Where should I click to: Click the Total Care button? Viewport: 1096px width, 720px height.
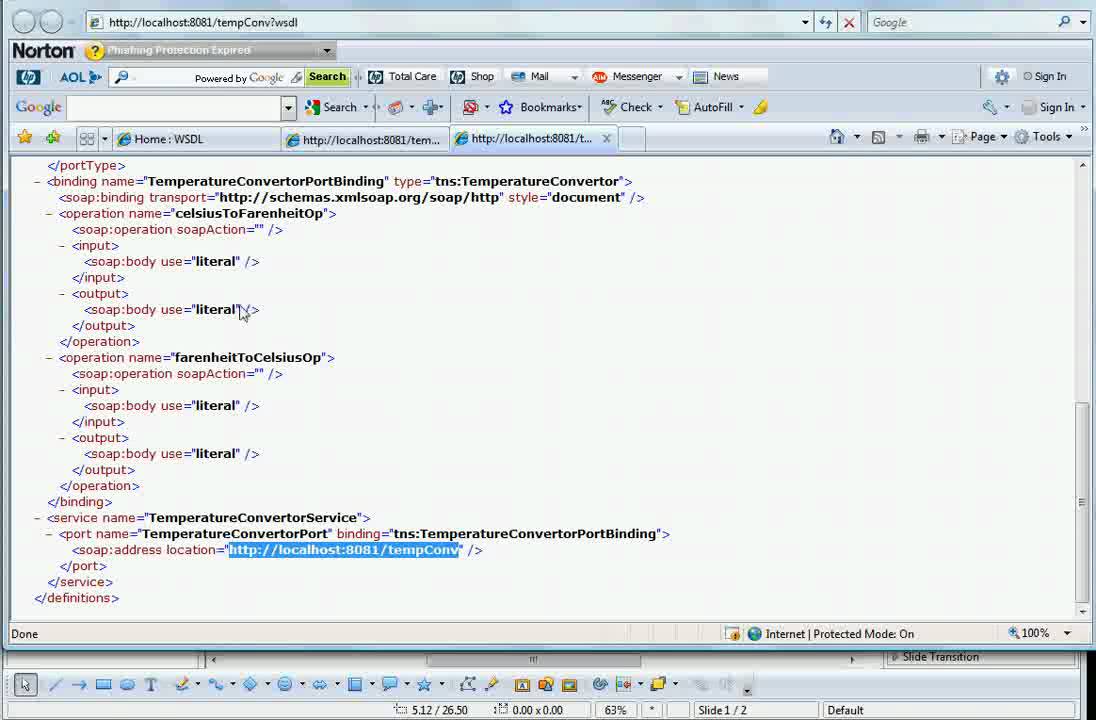pyautogui.click(x=402, y=77)
